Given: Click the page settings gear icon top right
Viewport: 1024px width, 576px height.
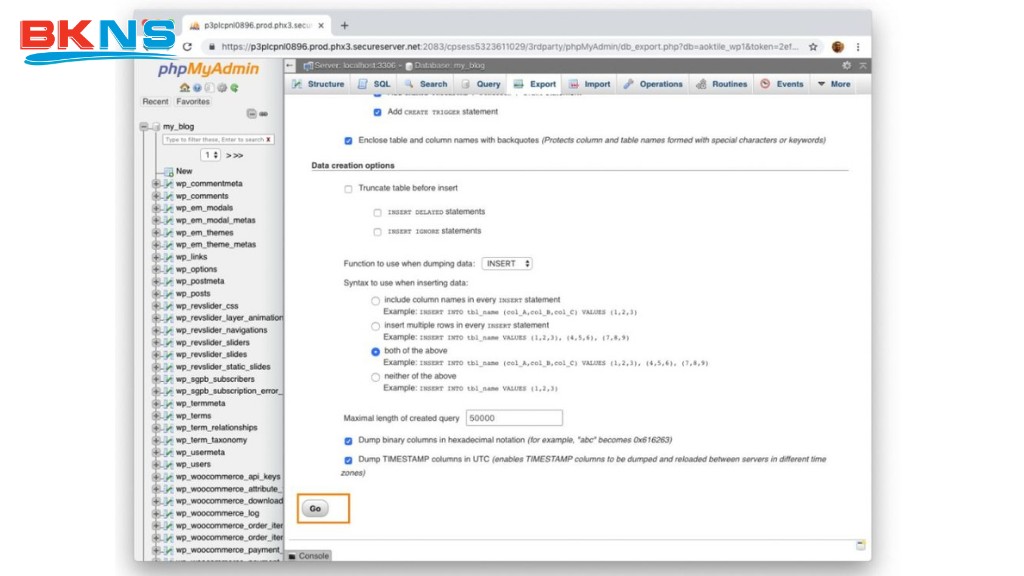Looking at the screenshot, I should click(x=846, y=65).
